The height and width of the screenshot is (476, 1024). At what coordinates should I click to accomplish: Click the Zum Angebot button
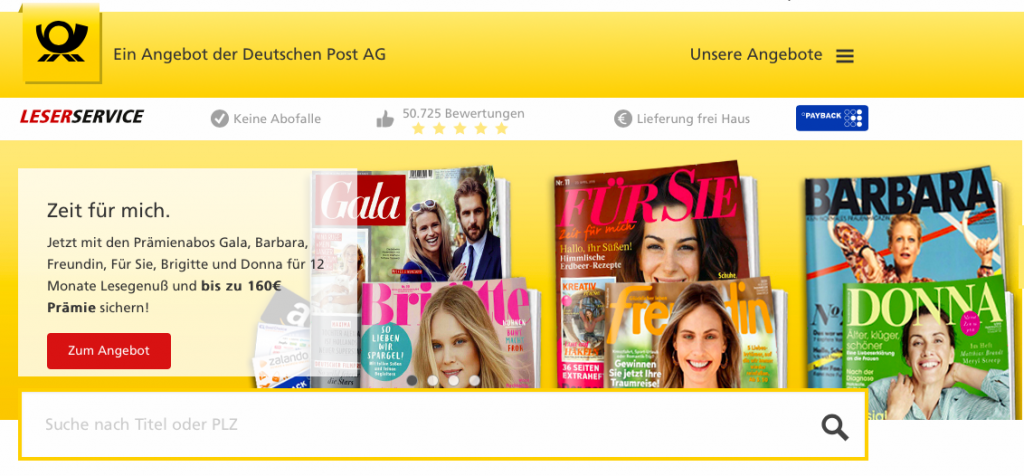pos(109,351)
